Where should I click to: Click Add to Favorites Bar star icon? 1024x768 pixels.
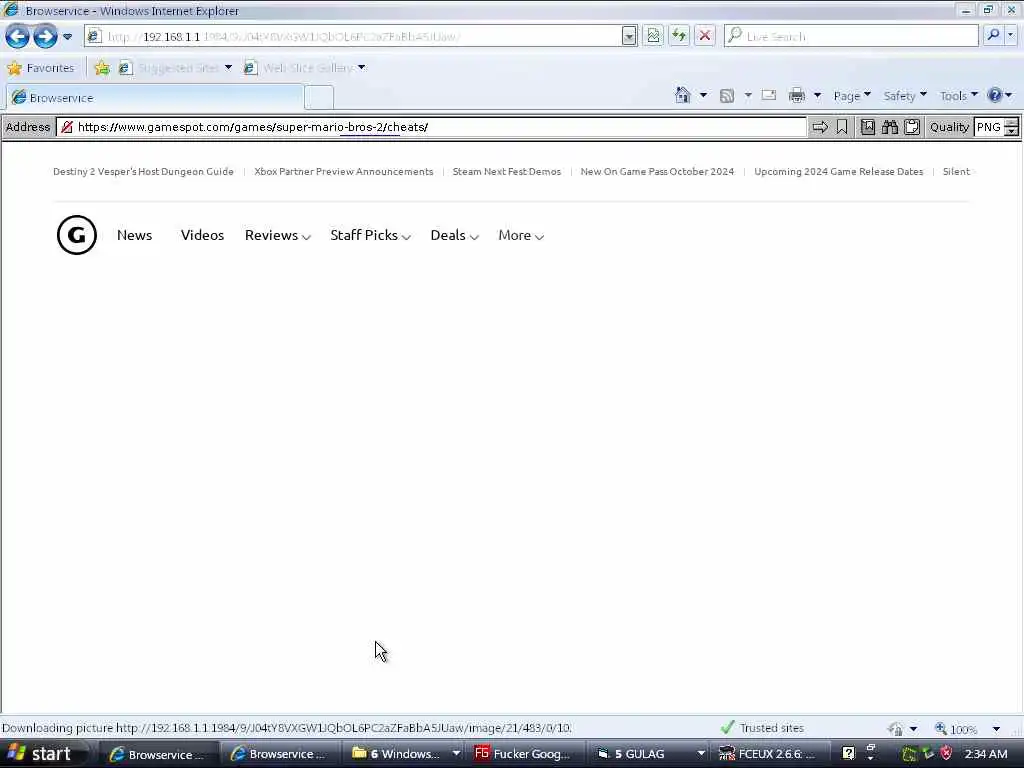103,68
